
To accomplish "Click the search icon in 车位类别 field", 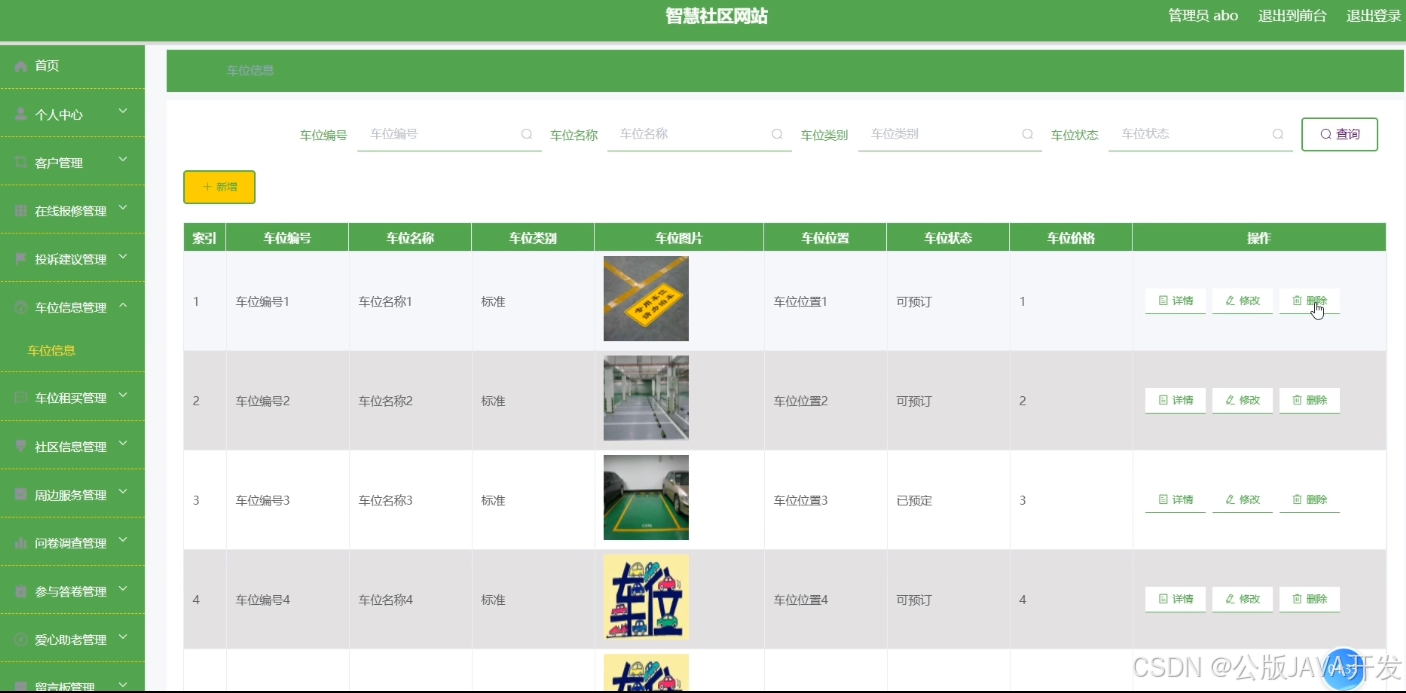I will (1027, 134).
